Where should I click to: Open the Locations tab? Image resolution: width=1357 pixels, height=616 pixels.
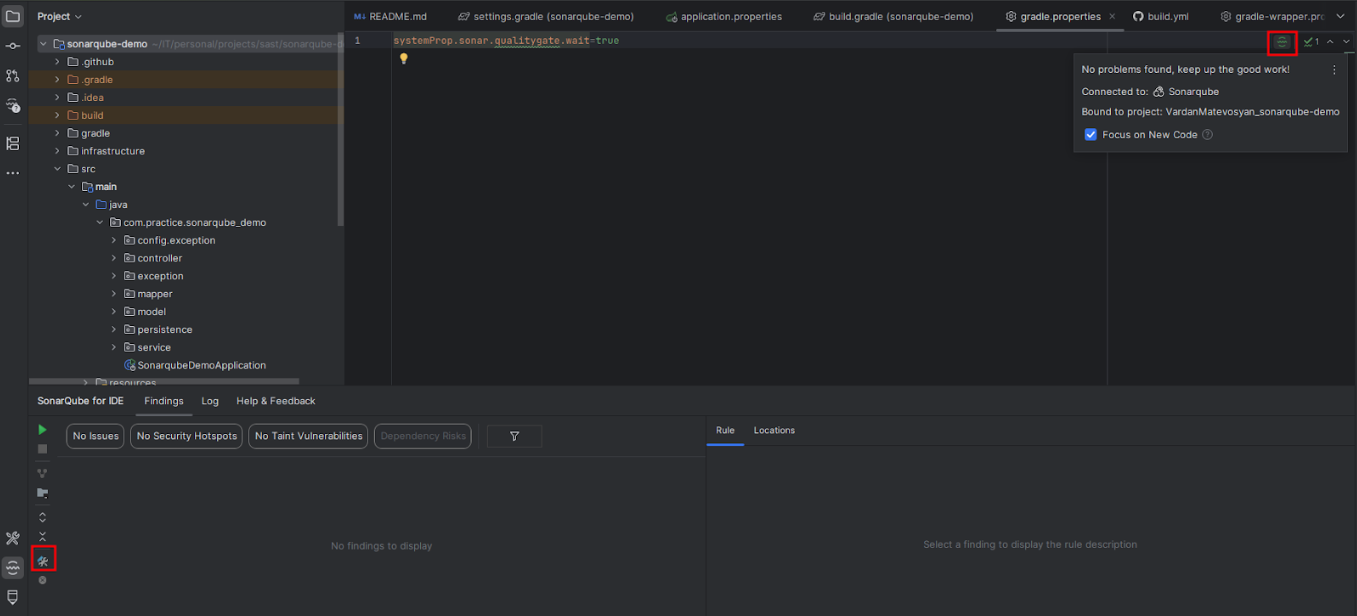click(774, 430)
